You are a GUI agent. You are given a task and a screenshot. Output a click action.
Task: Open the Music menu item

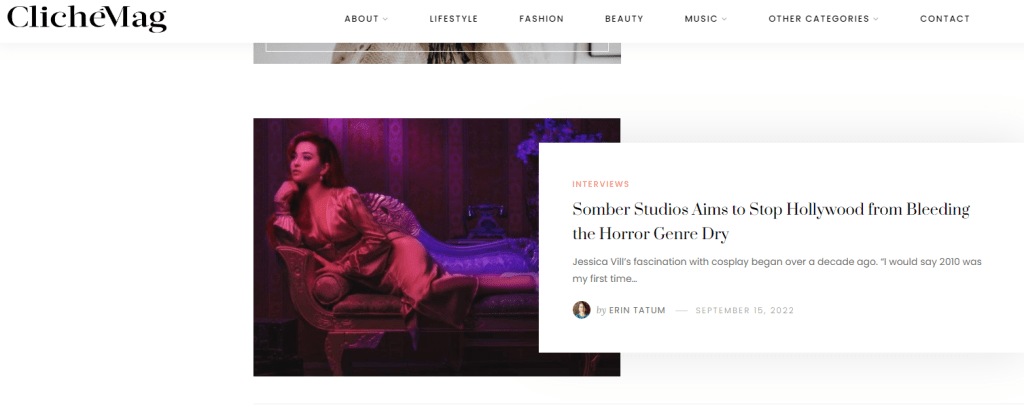coord(701,19)
